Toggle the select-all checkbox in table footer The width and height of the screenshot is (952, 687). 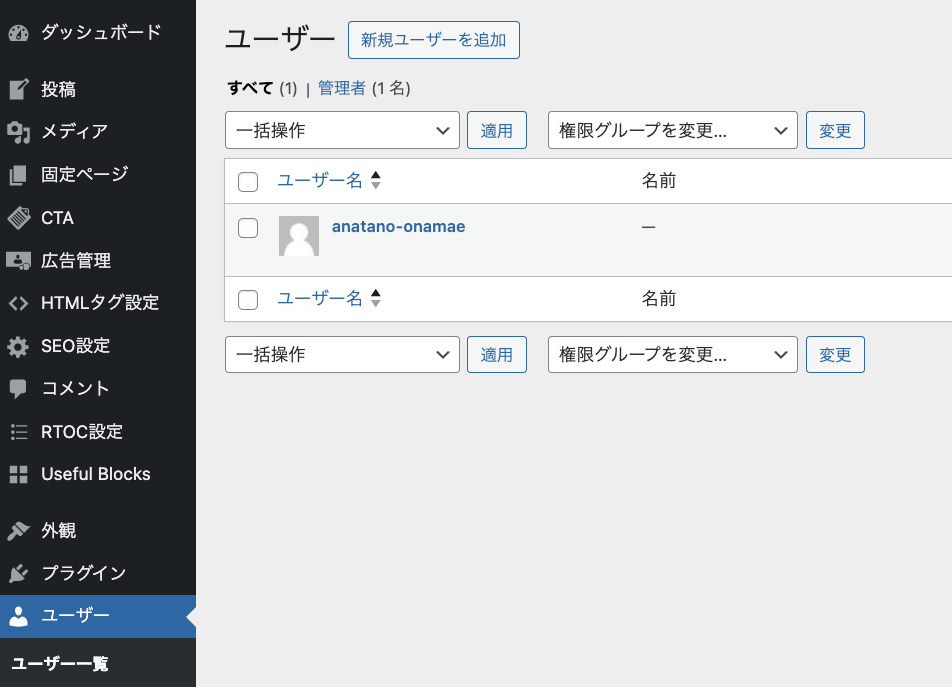pos(248,300)
